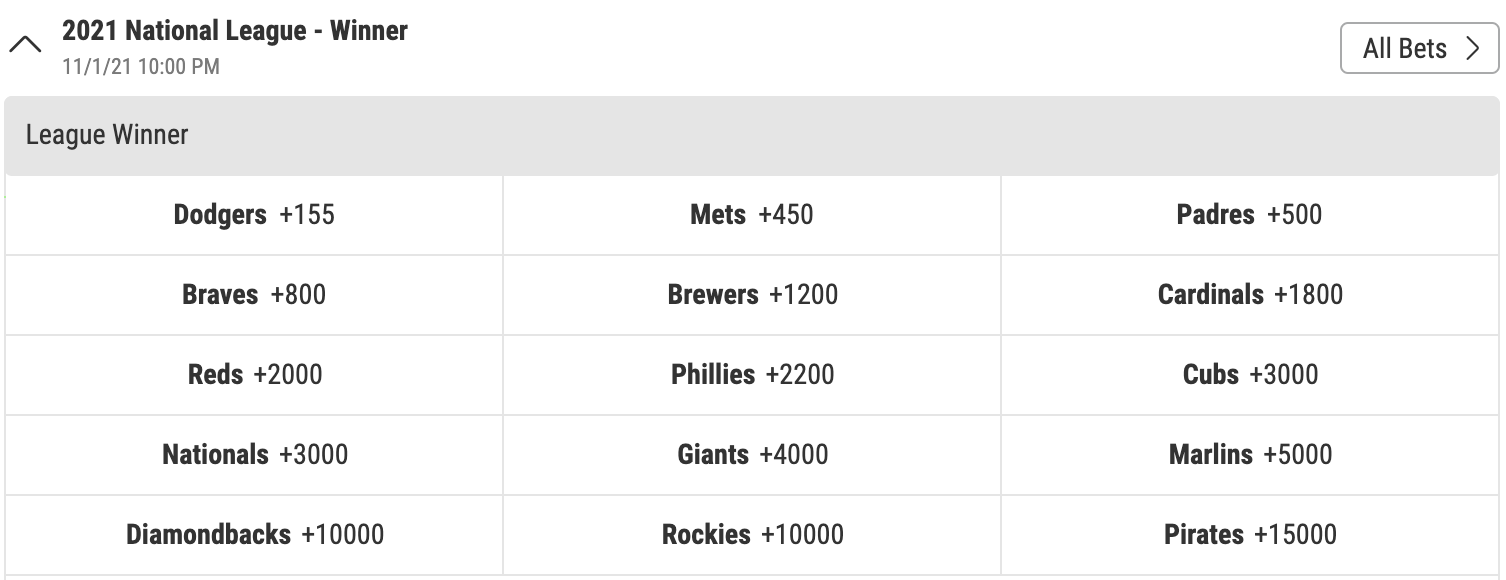This screenshot has width=1506, height=580.
Task: Select Dodgers +155 bet
Action: 254,215
